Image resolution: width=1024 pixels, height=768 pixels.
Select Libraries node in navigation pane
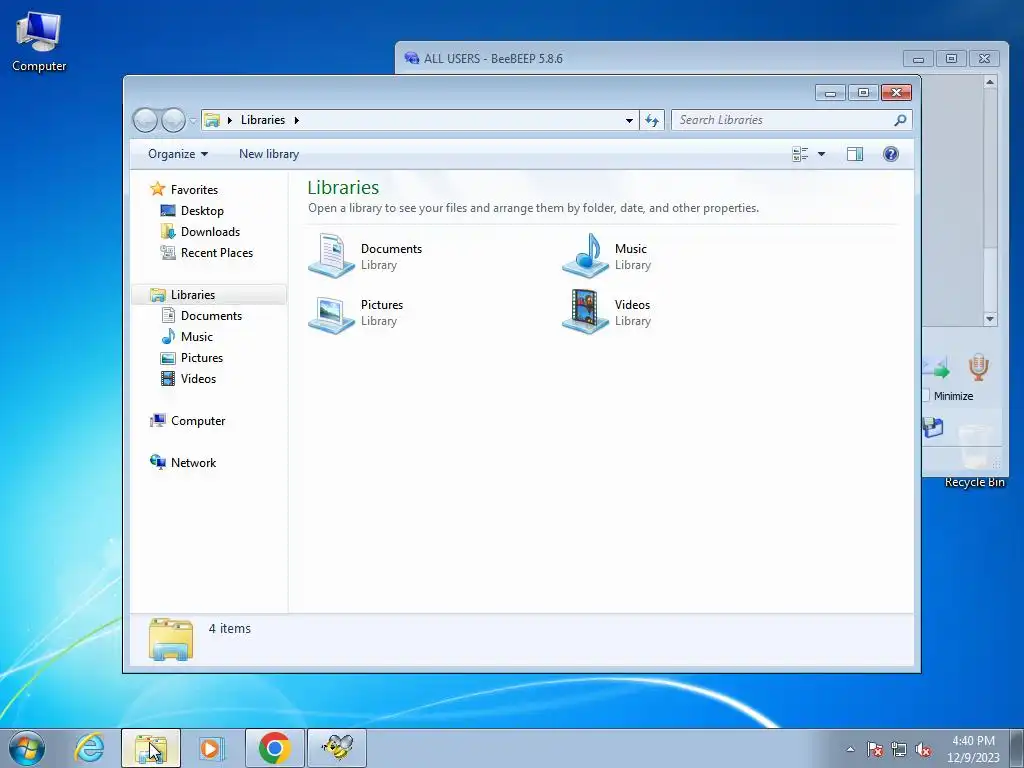tap(209, 295)
